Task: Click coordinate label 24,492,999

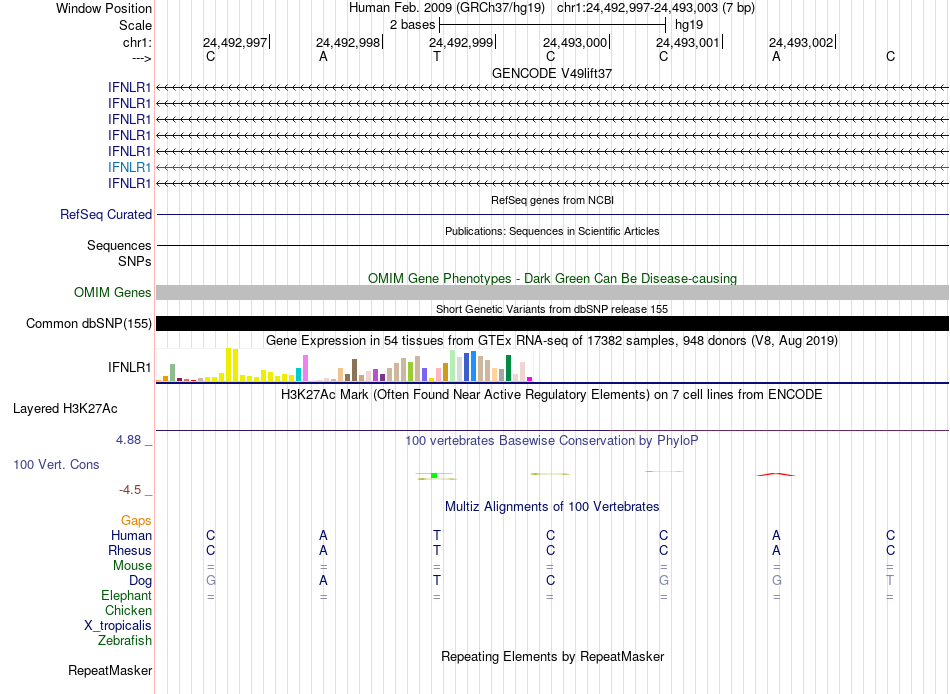Action: (x=461, y=42)
